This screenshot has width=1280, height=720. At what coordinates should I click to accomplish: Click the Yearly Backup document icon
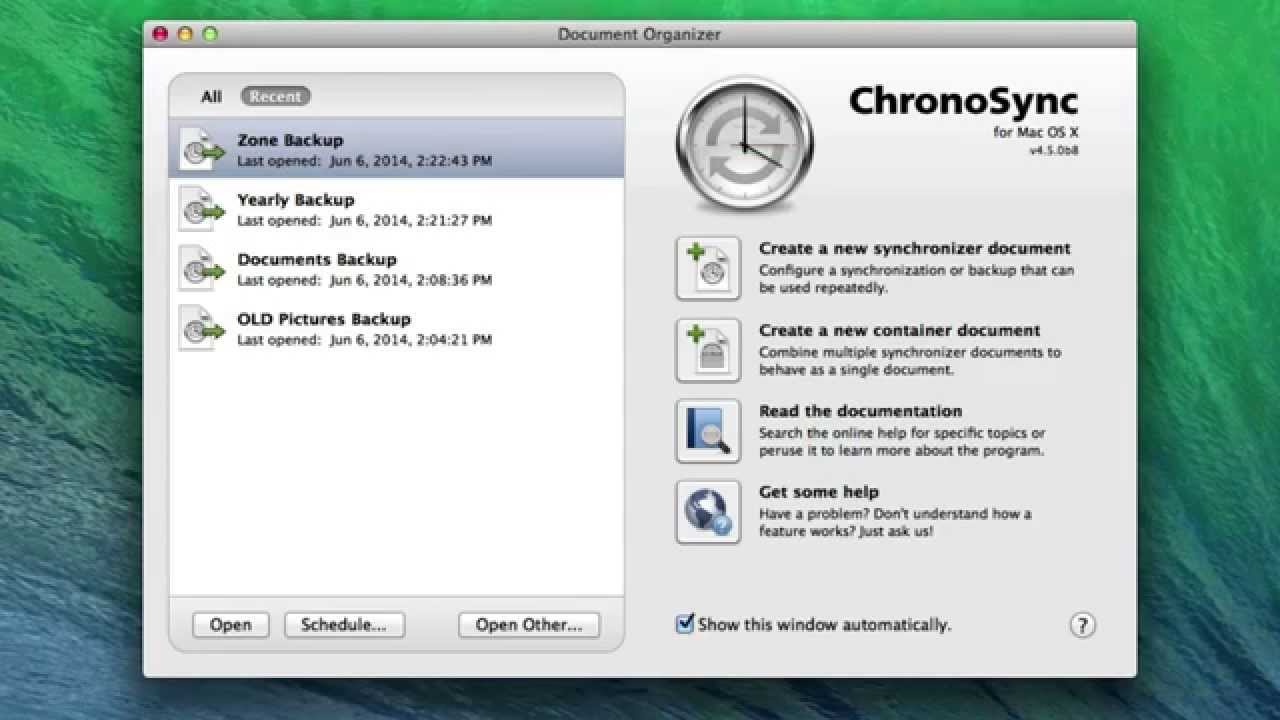click(202, 209)
